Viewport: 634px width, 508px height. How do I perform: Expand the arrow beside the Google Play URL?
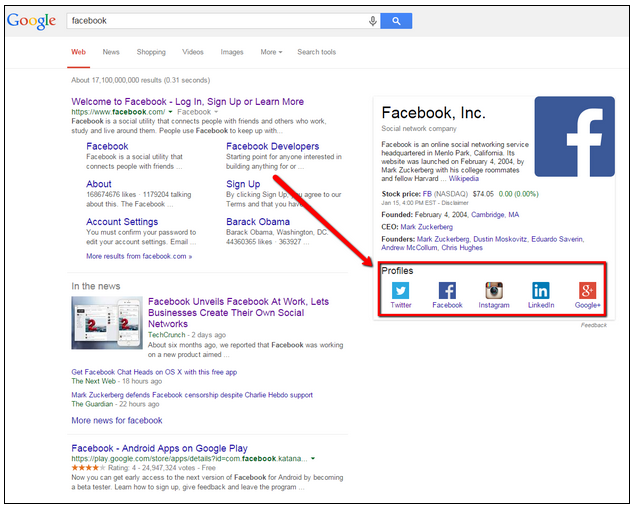click(x=313, y=459)
